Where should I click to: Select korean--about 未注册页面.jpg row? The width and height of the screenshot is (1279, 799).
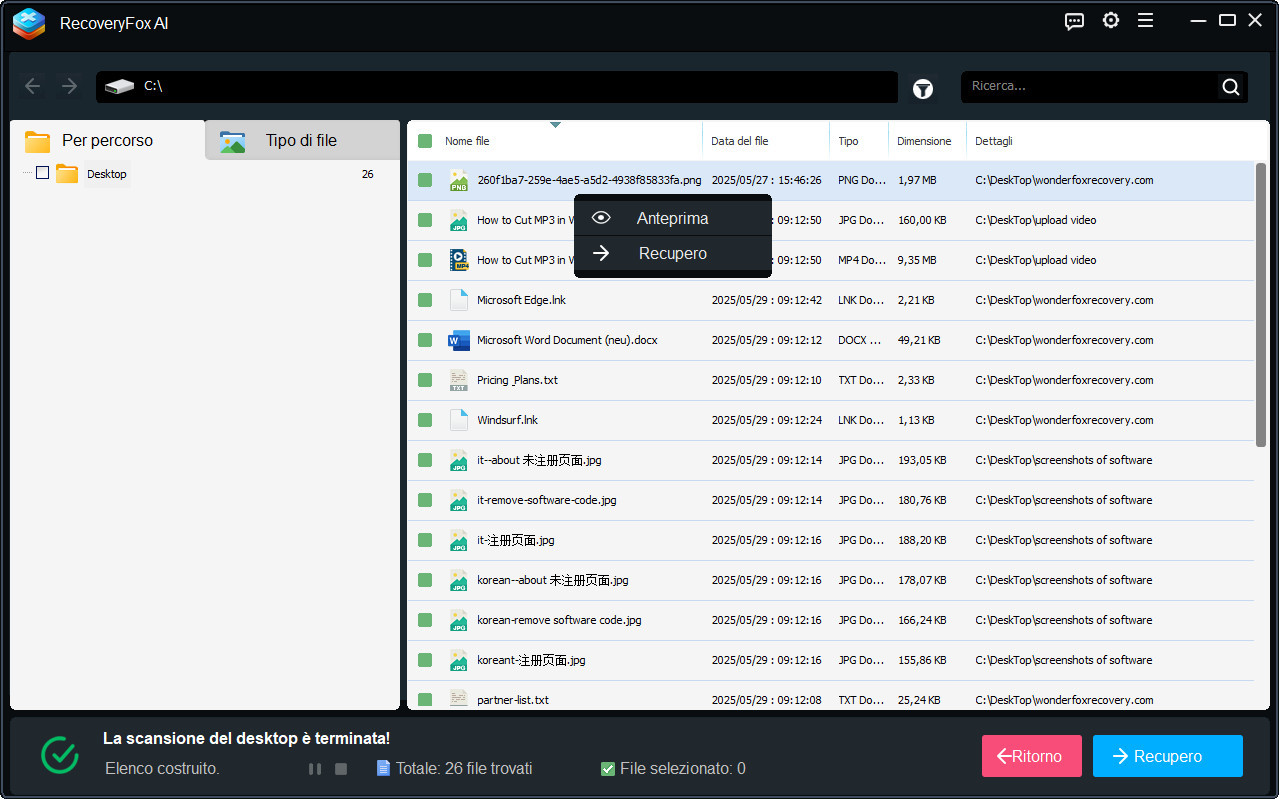click(830, 580)
